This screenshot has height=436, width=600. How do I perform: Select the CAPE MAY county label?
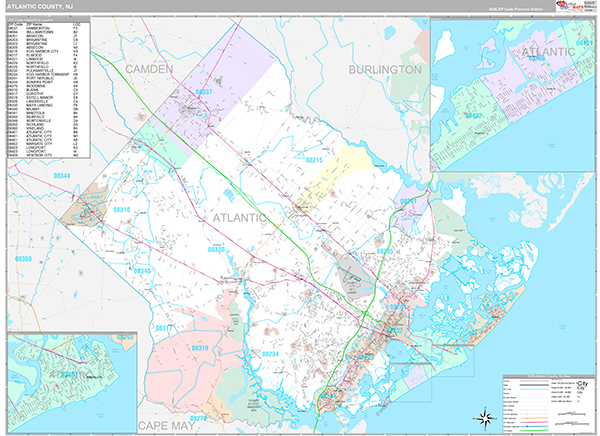tap(166, 426)
